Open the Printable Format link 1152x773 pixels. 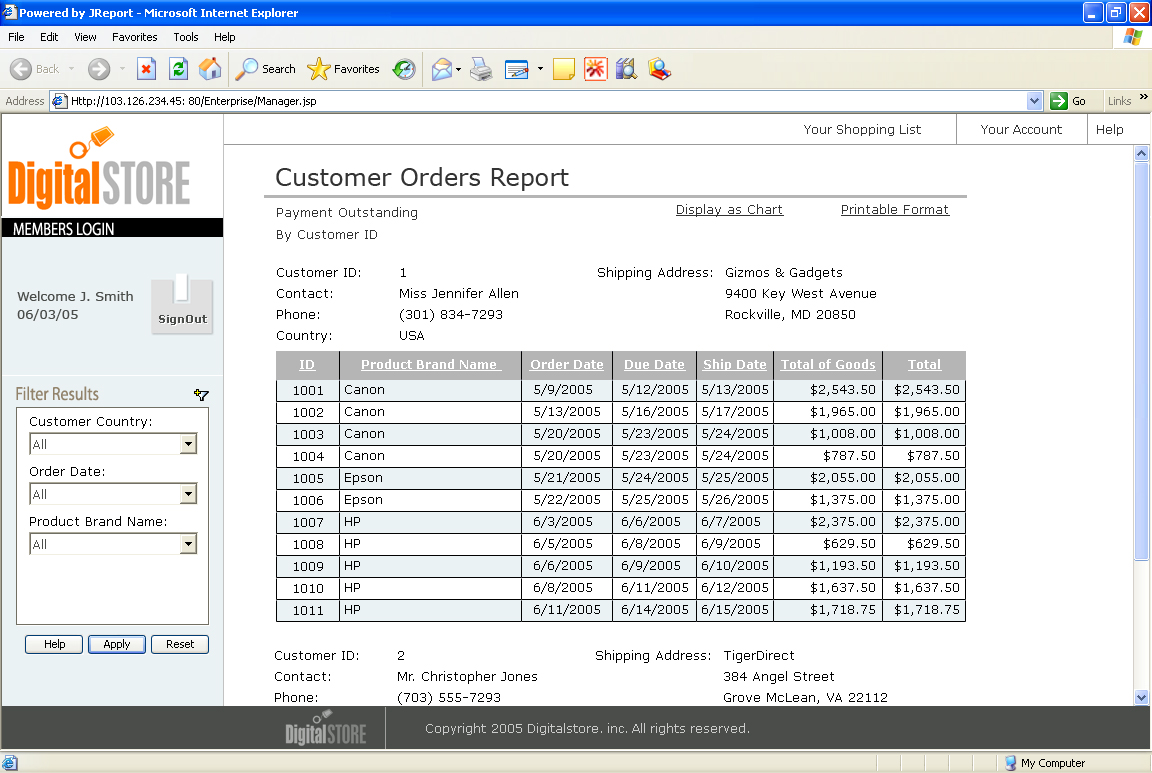point(894,210)
